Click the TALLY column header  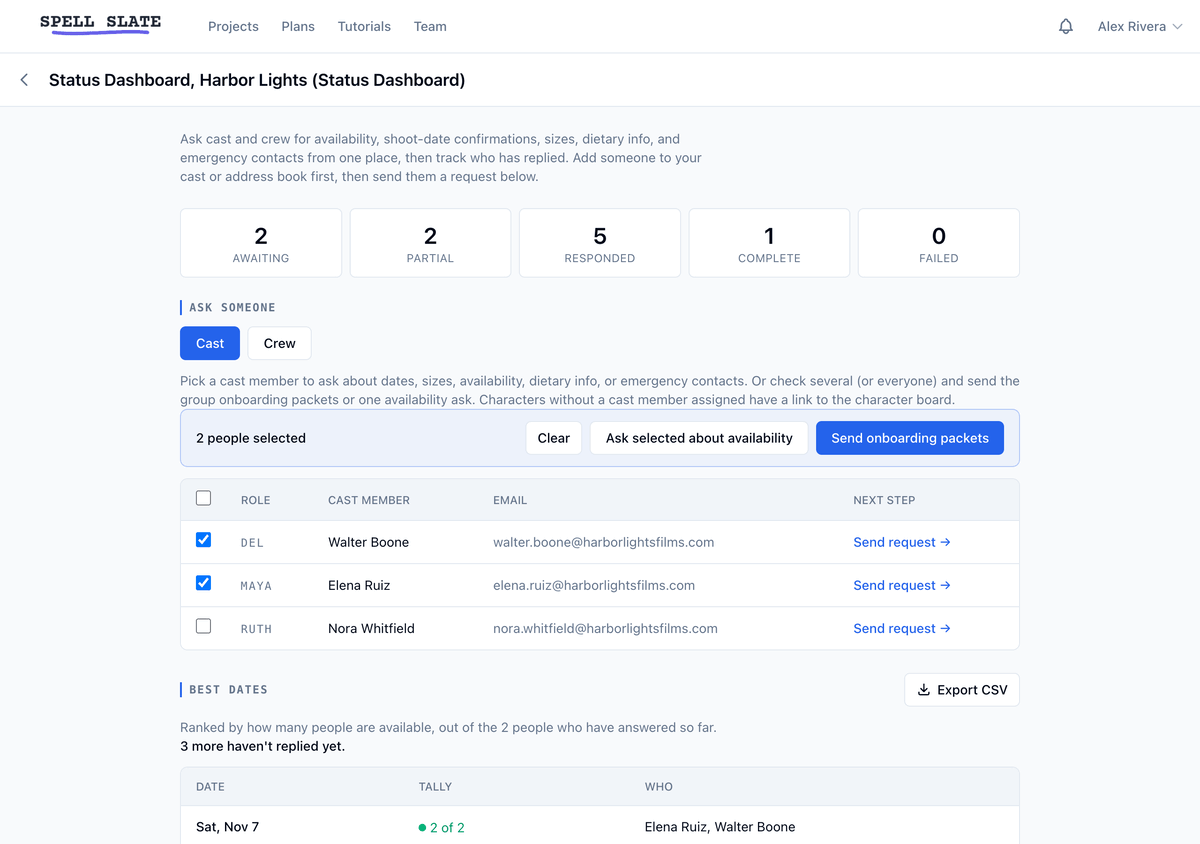pyautogui.click(x=435, y=787)
